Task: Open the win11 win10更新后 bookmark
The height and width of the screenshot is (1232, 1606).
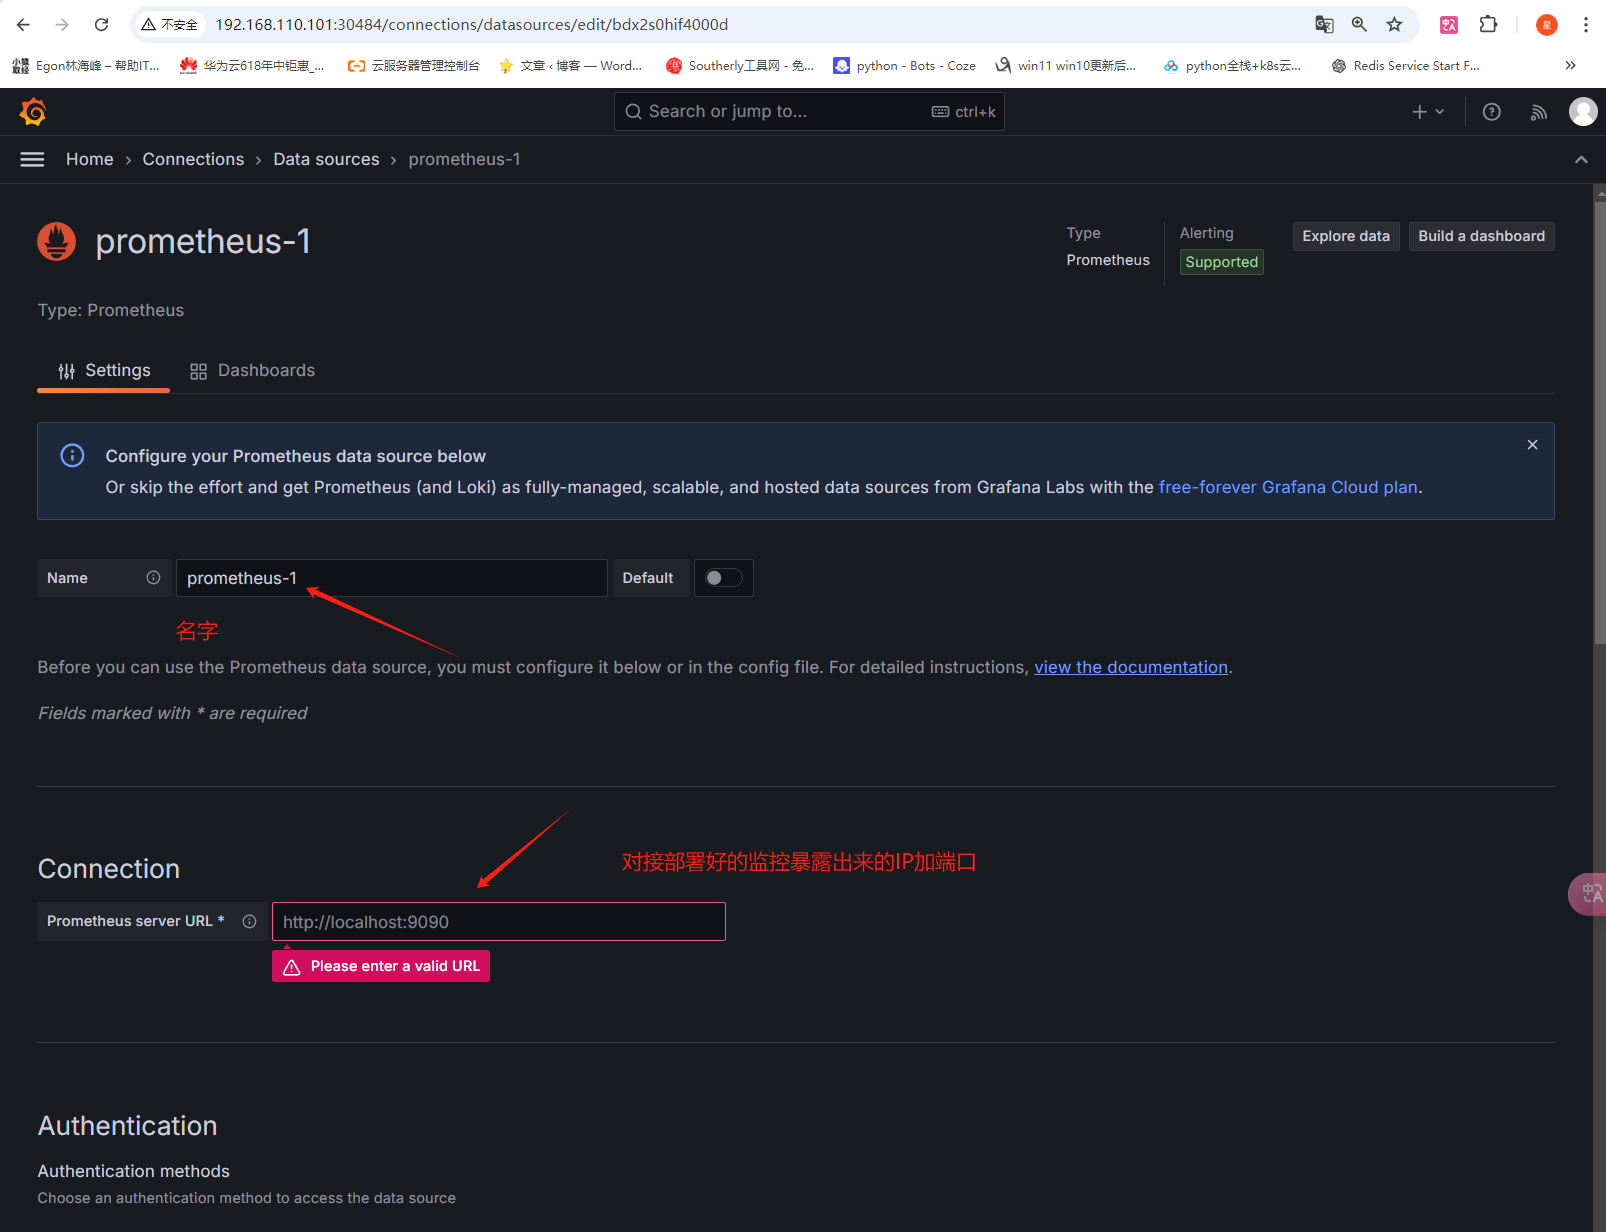Action: tap(1066, 66)
